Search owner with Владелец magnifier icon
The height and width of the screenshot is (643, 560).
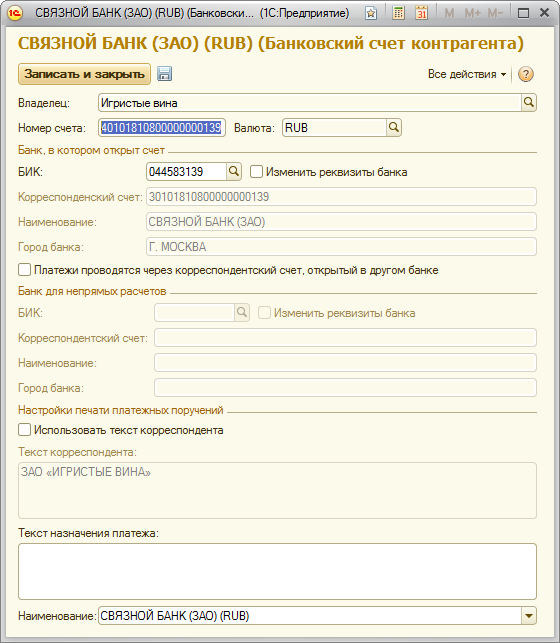tap(529, 103)
